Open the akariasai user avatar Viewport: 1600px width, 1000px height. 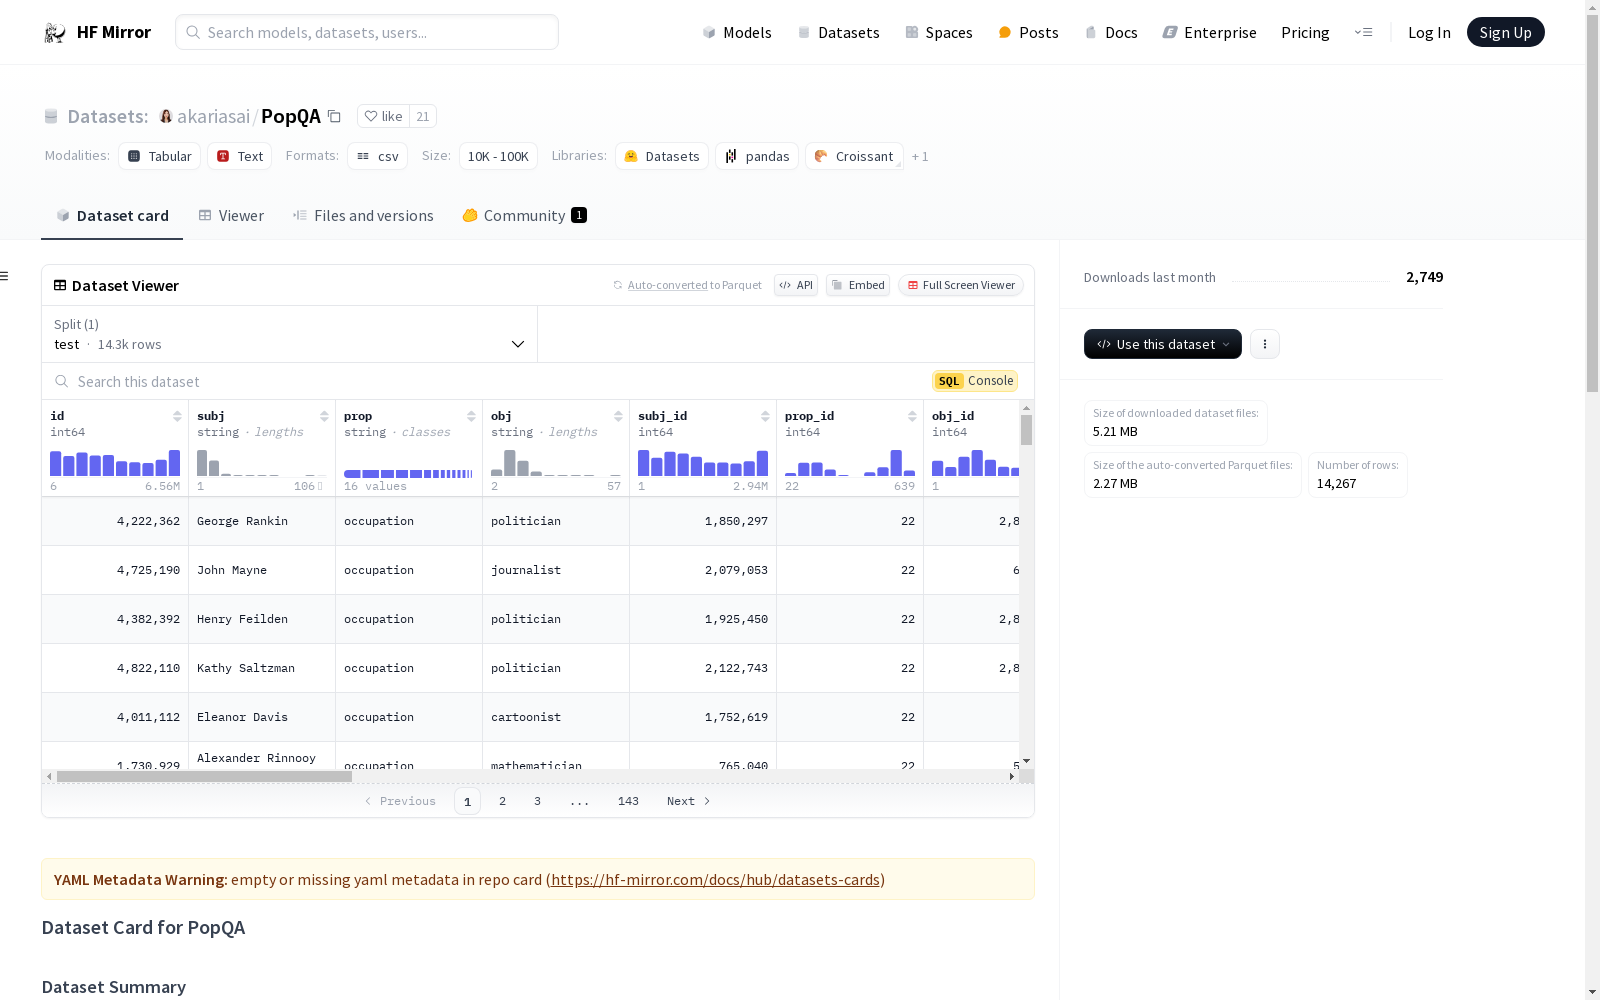pos(166,116)
